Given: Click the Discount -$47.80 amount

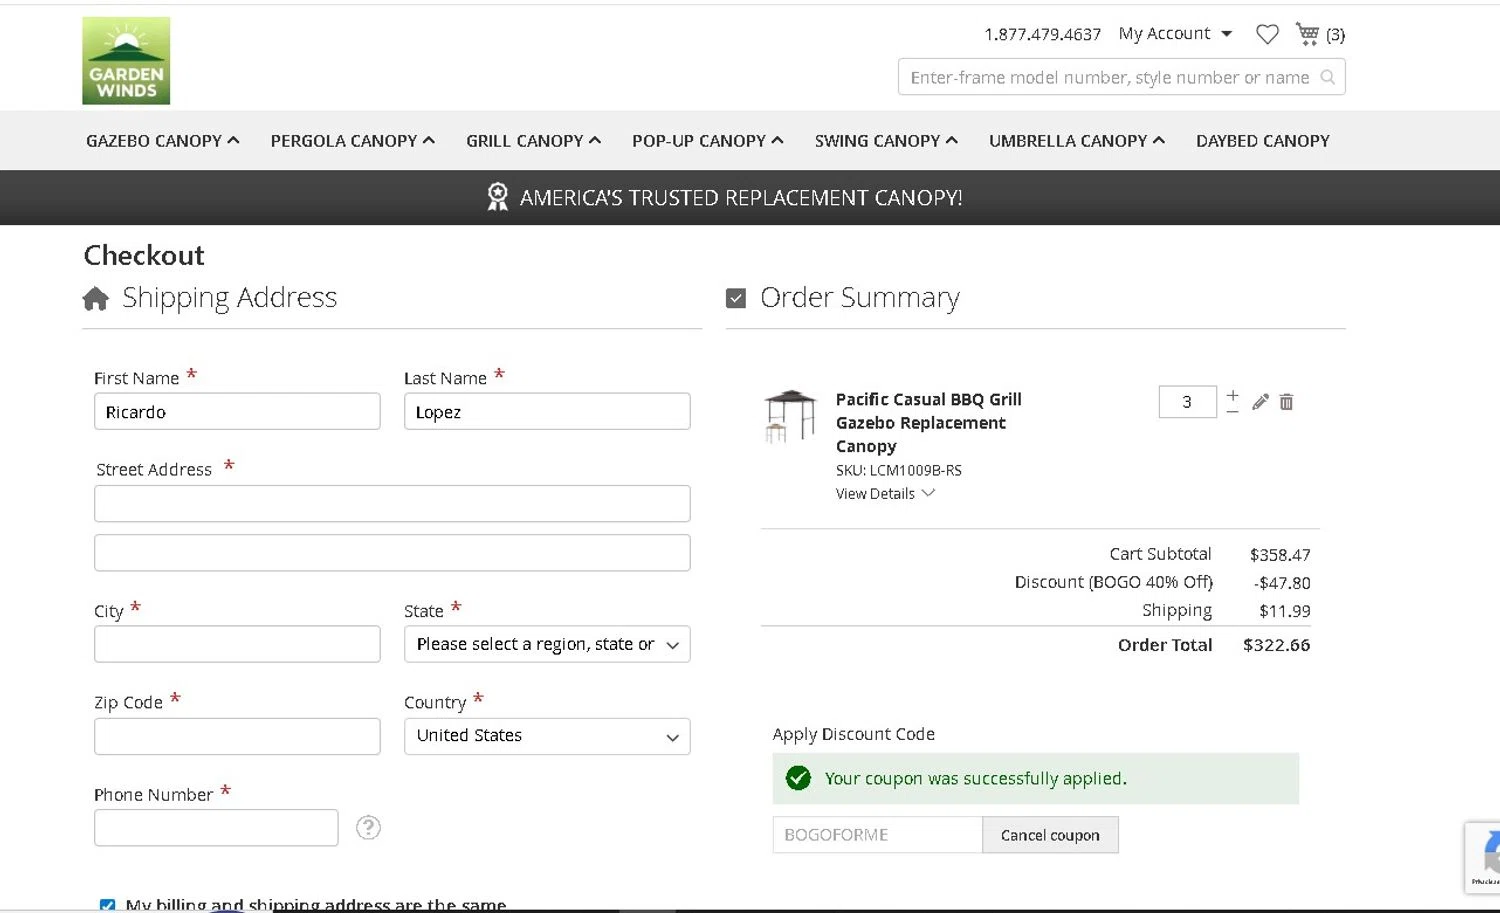Looking at the screenshot, I should tap(1282, 583).
